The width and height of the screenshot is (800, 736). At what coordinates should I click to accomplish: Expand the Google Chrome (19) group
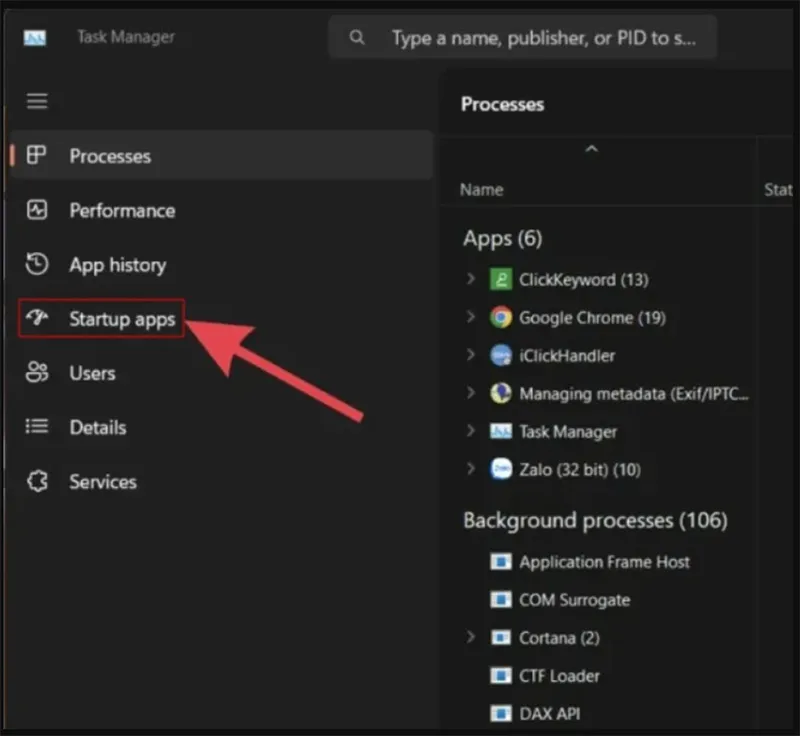470,317
